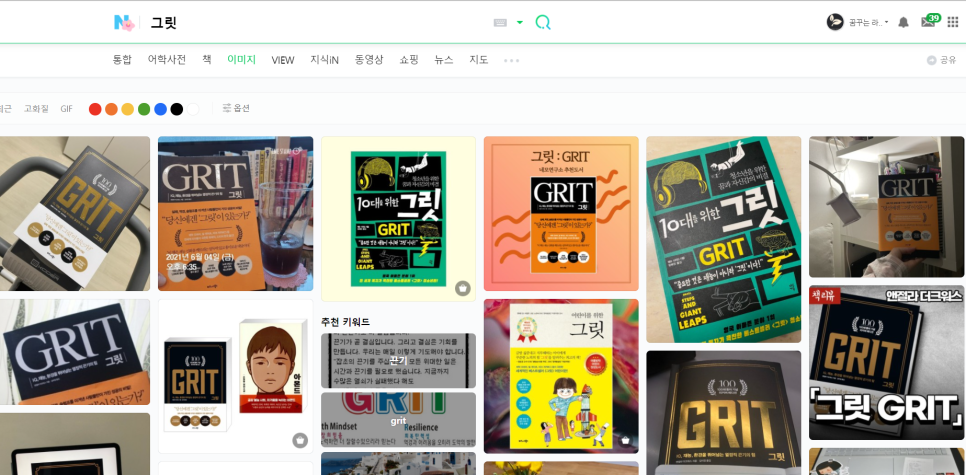Image resolution: width=966 pixels, height=475 pixels.
Task: Open GRIT book on exercise bike photo
Action: [75, 214]
